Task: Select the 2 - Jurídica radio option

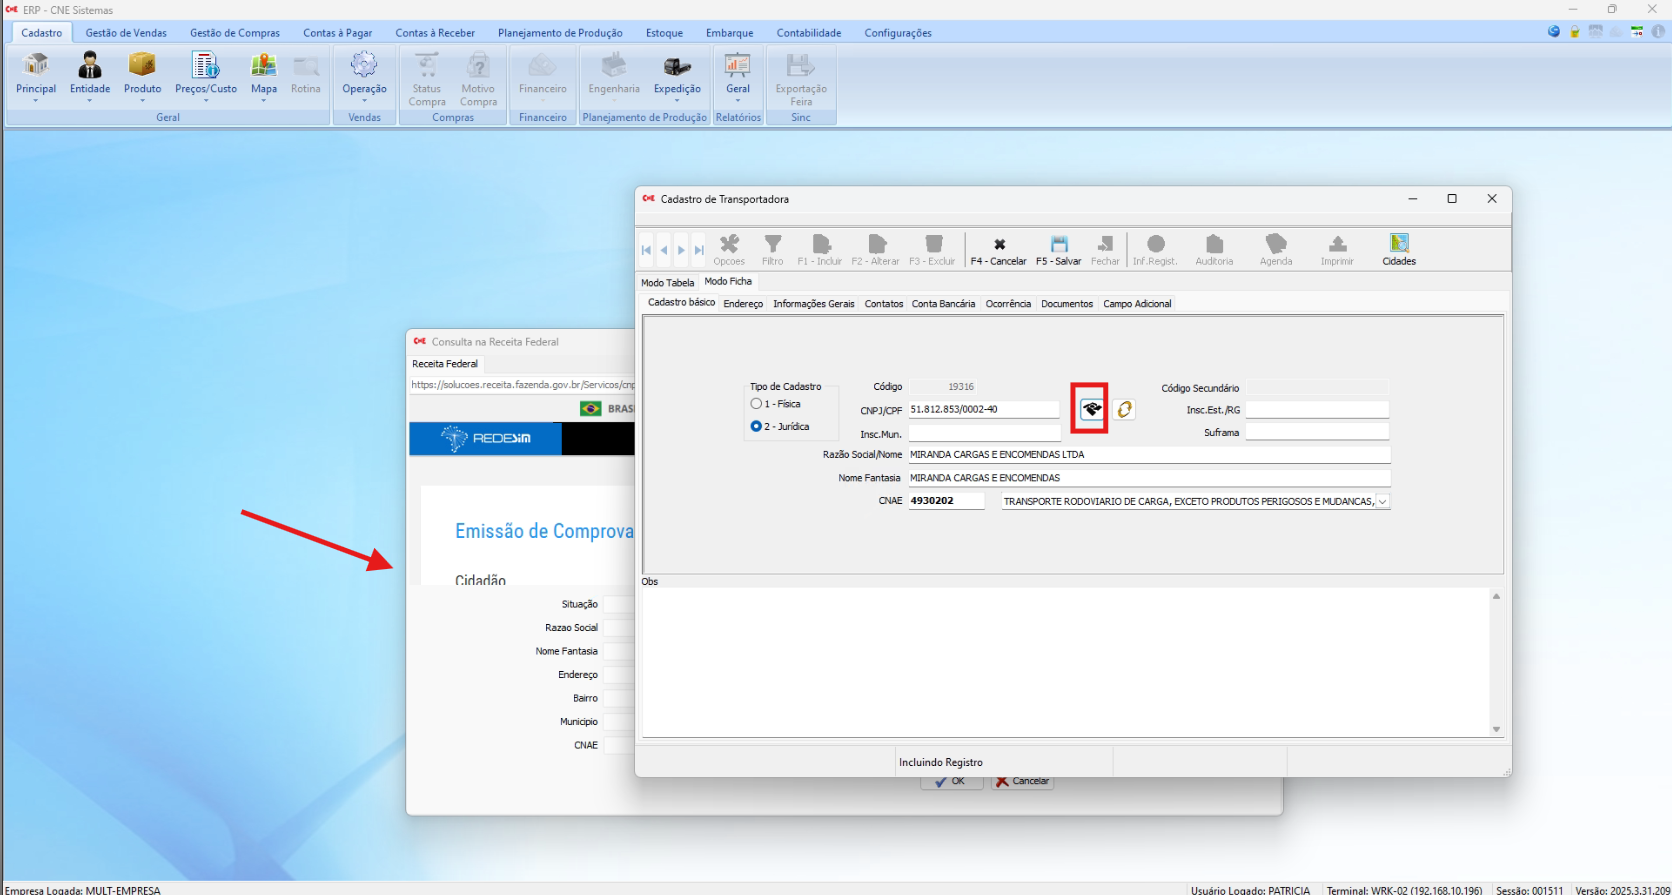Action: point(757,426)
